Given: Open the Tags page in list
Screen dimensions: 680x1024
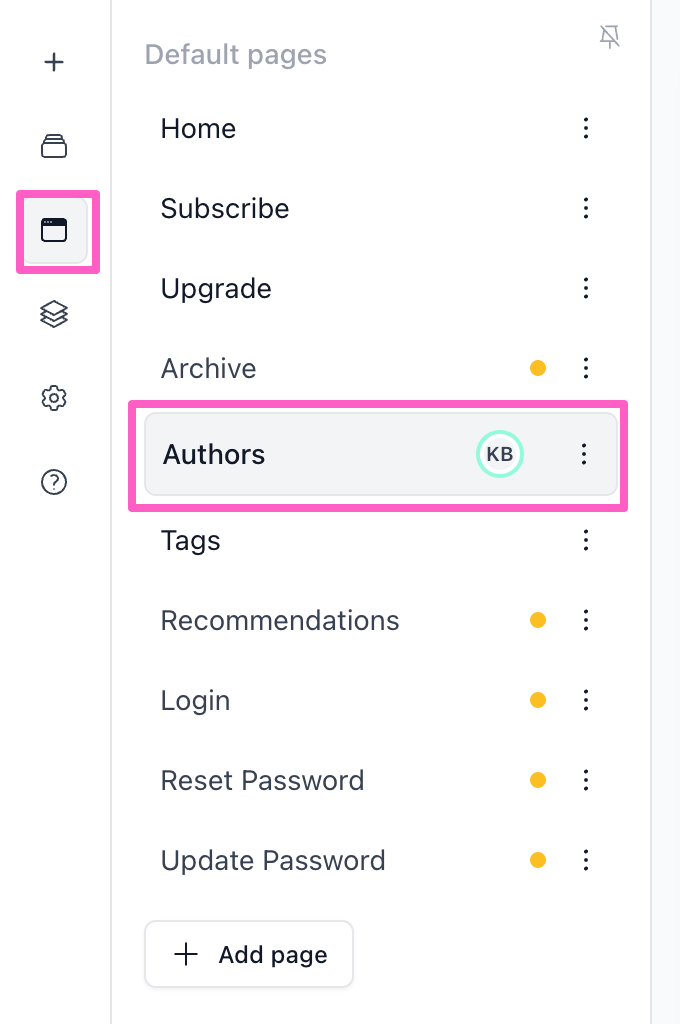Looking at the screenshot, I should (191, 541).
